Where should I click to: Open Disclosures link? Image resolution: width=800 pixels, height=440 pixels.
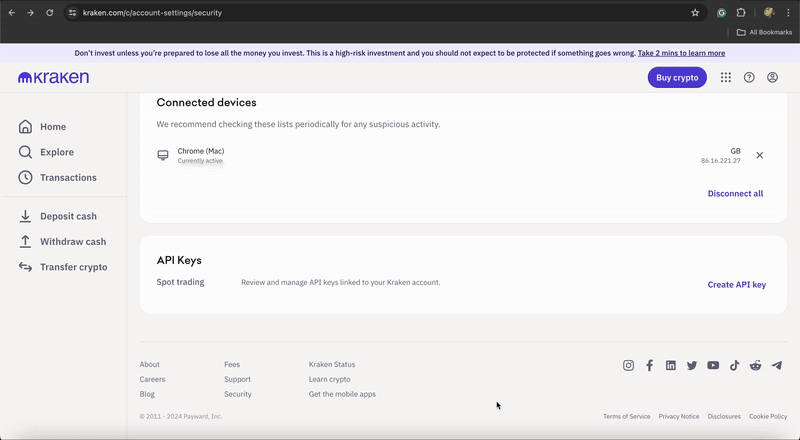[x=724, y=417]
